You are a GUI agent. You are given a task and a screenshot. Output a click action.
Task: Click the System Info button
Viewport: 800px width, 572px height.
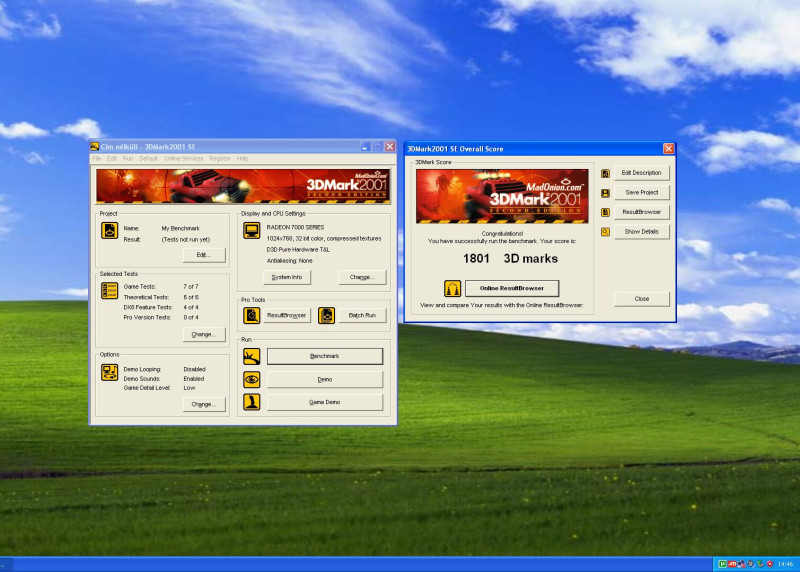[287, 277]
